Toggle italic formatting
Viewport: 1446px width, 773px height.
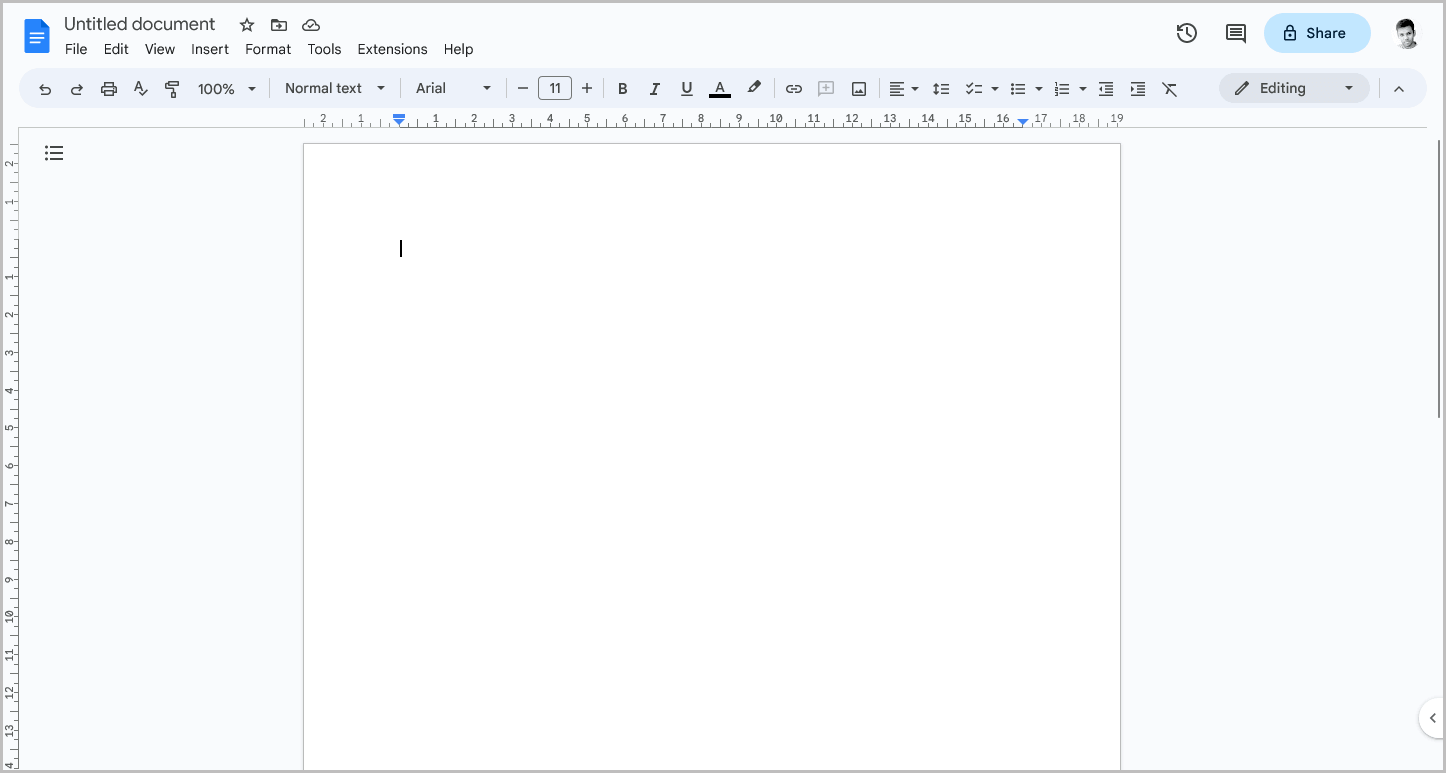click(655, 88)
